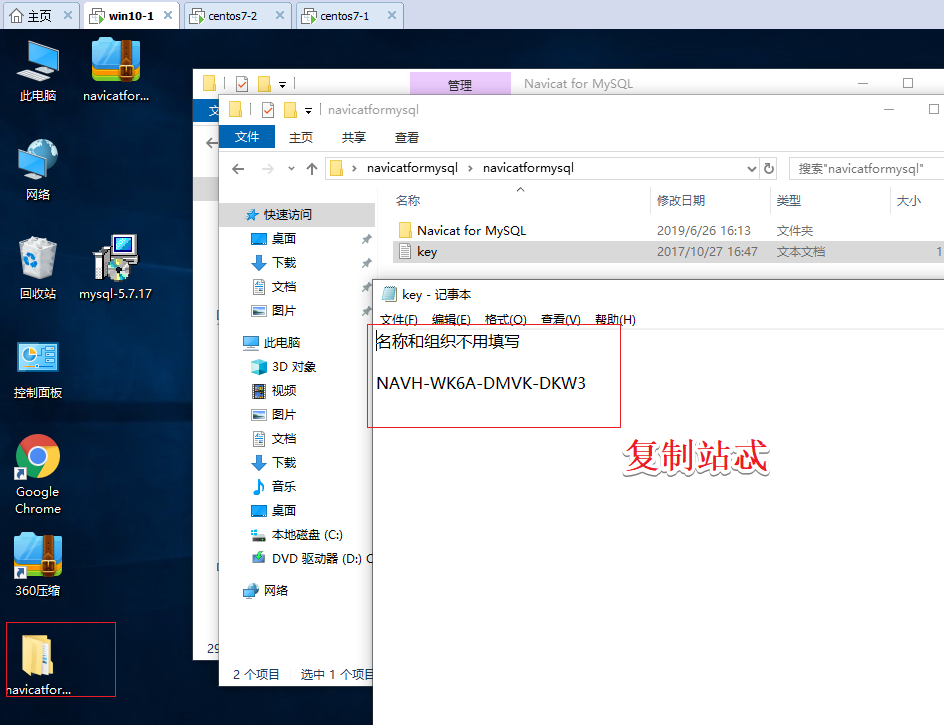Open the recent locations dropdown arrow
944x725 pixels.
pos(291,169)
